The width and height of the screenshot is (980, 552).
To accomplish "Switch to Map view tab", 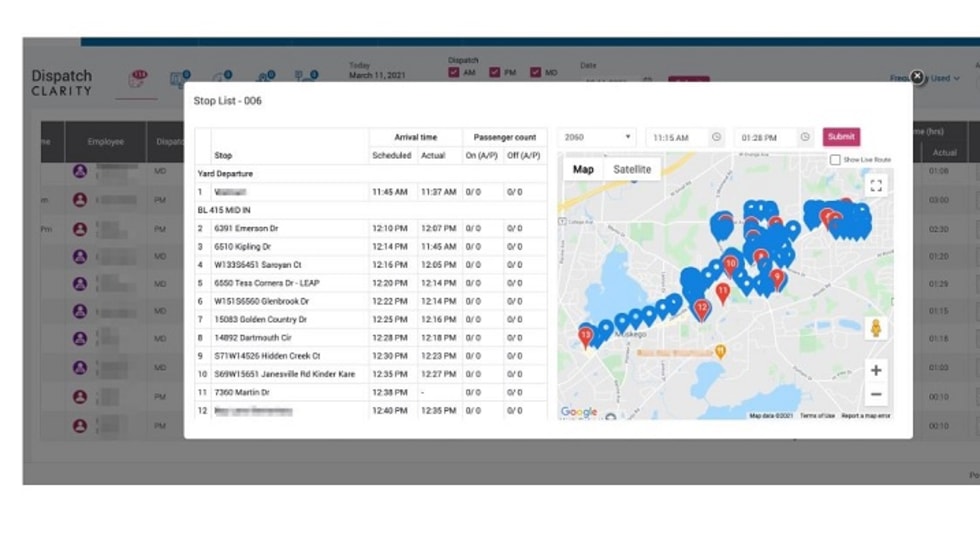I will tap(583, 169).
